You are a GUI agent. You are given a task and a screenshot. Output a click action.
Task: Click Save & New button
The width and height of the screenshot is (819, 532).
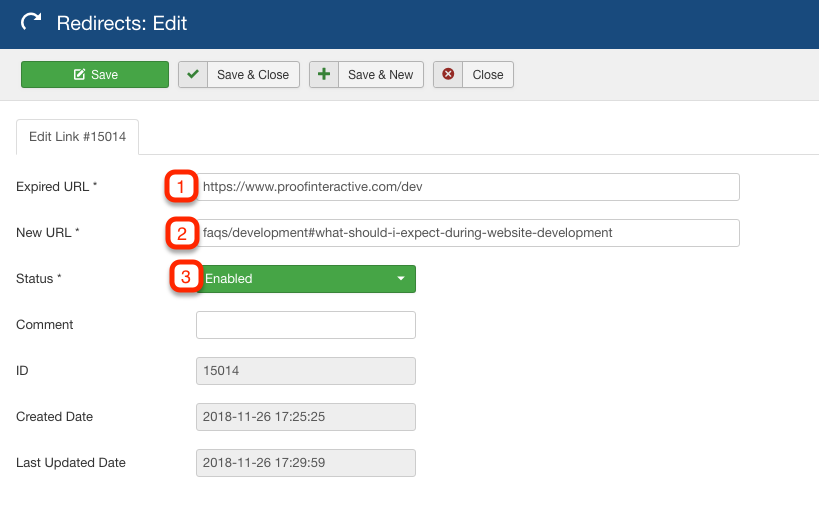coord(366,75)
